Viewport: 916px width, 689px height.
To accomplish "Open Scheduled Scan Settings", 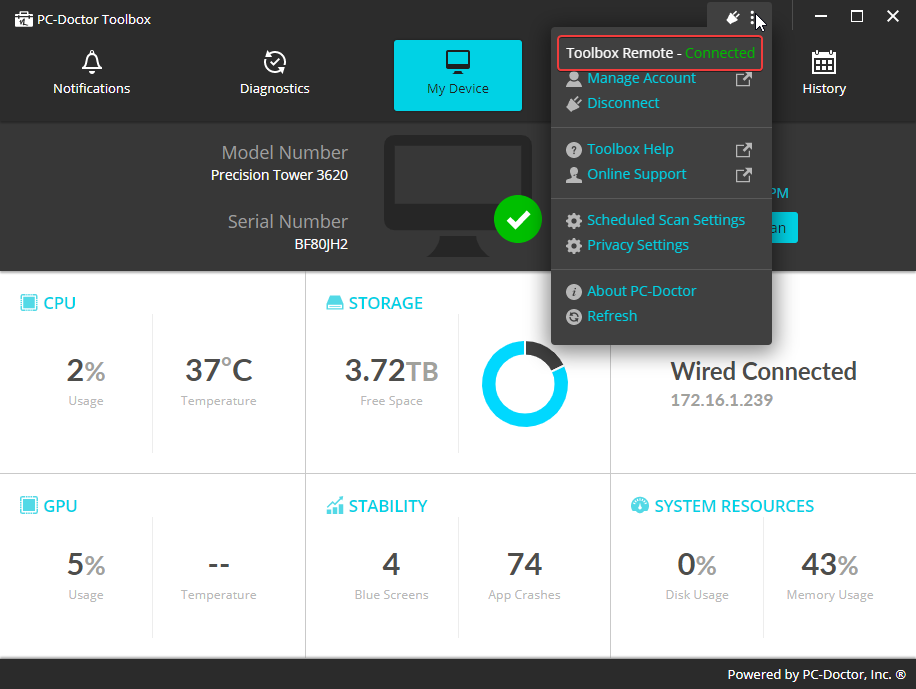I will click(x=666, y=220).
